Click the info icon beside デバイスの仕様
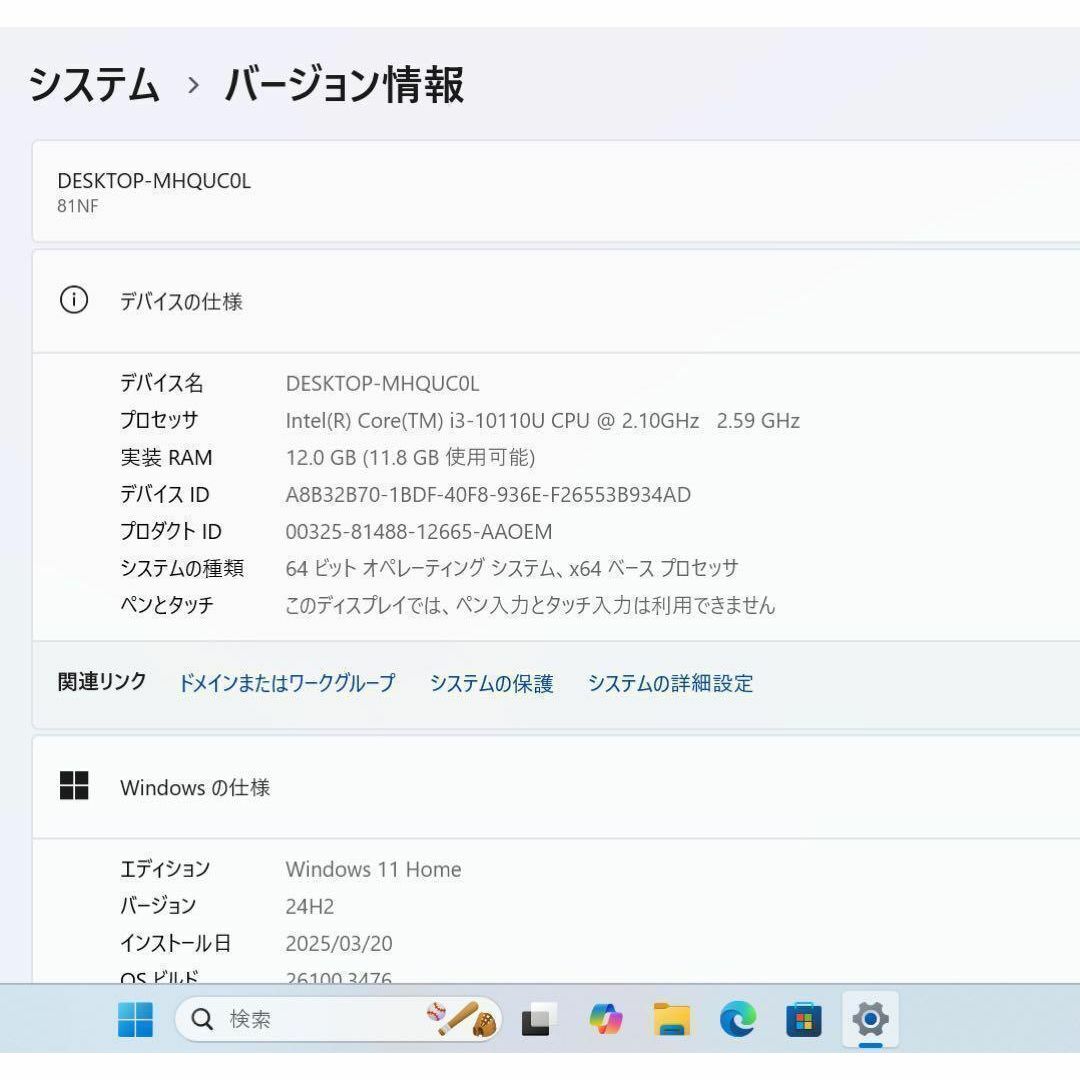 click(74, 300)
